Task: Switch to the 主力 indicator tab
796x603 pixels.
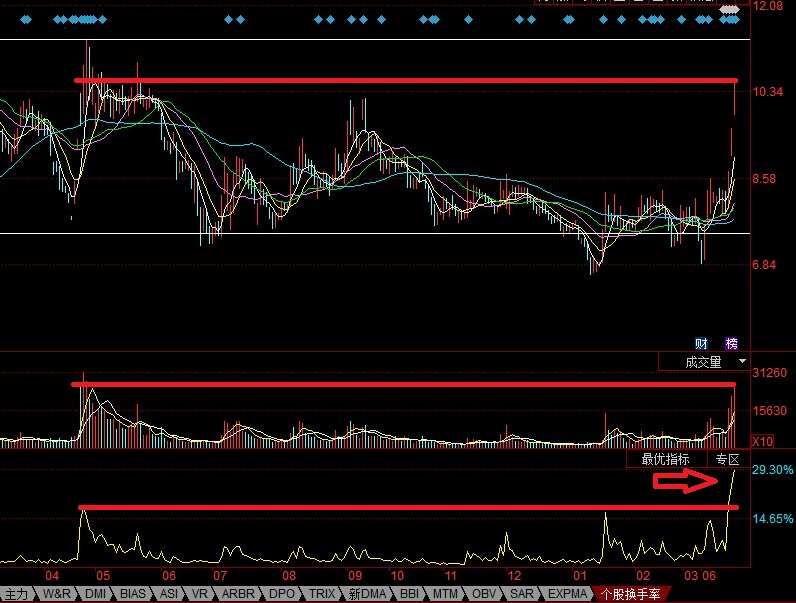Action: click(17, 594)
